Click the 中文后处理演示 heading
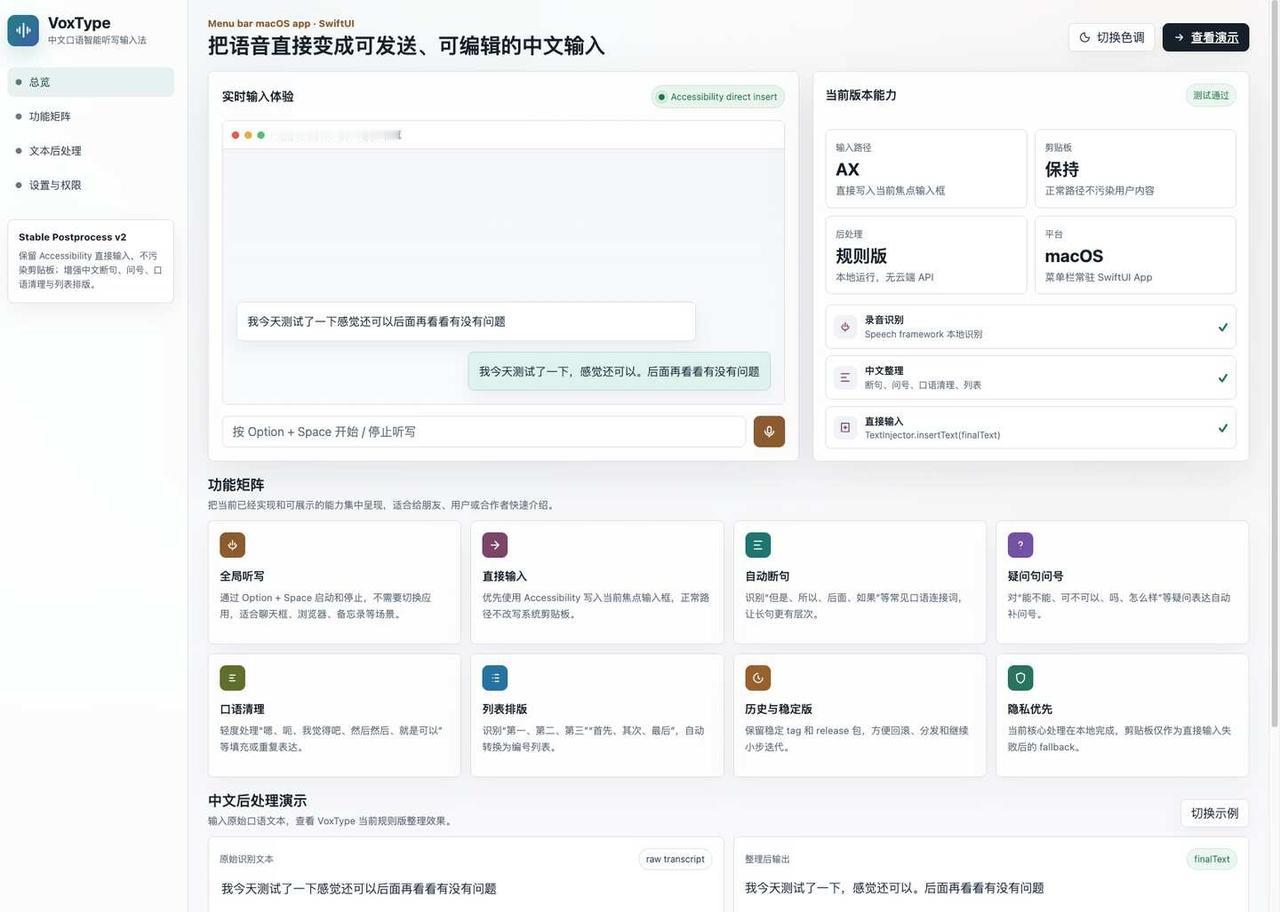Image resolution: width=1280 pixels, height=912 pixels. tap(257, 800)
